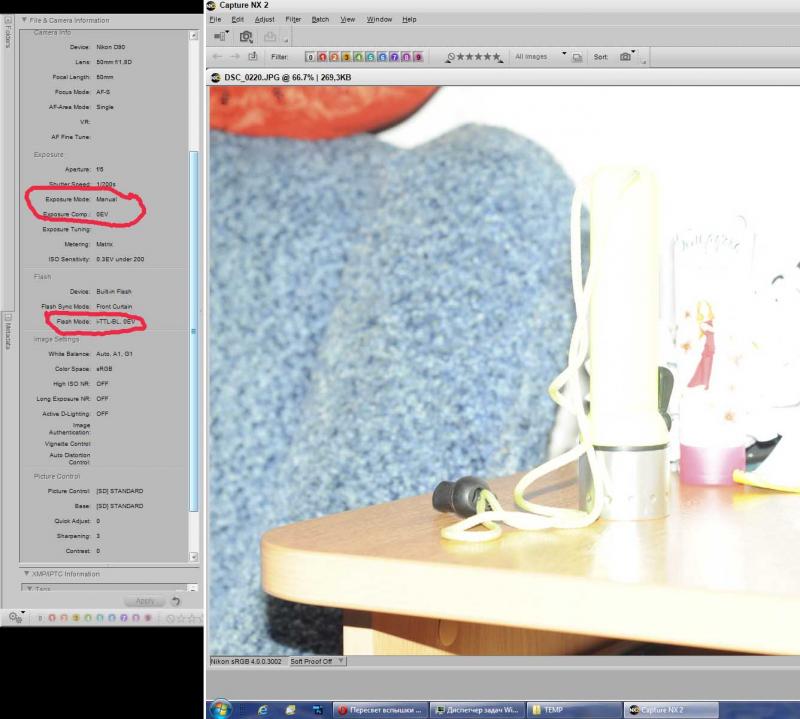This screenshot has height=719, width=800.
Task: Apply red label 1 in bottom label bar
Action: pos(52,618)
